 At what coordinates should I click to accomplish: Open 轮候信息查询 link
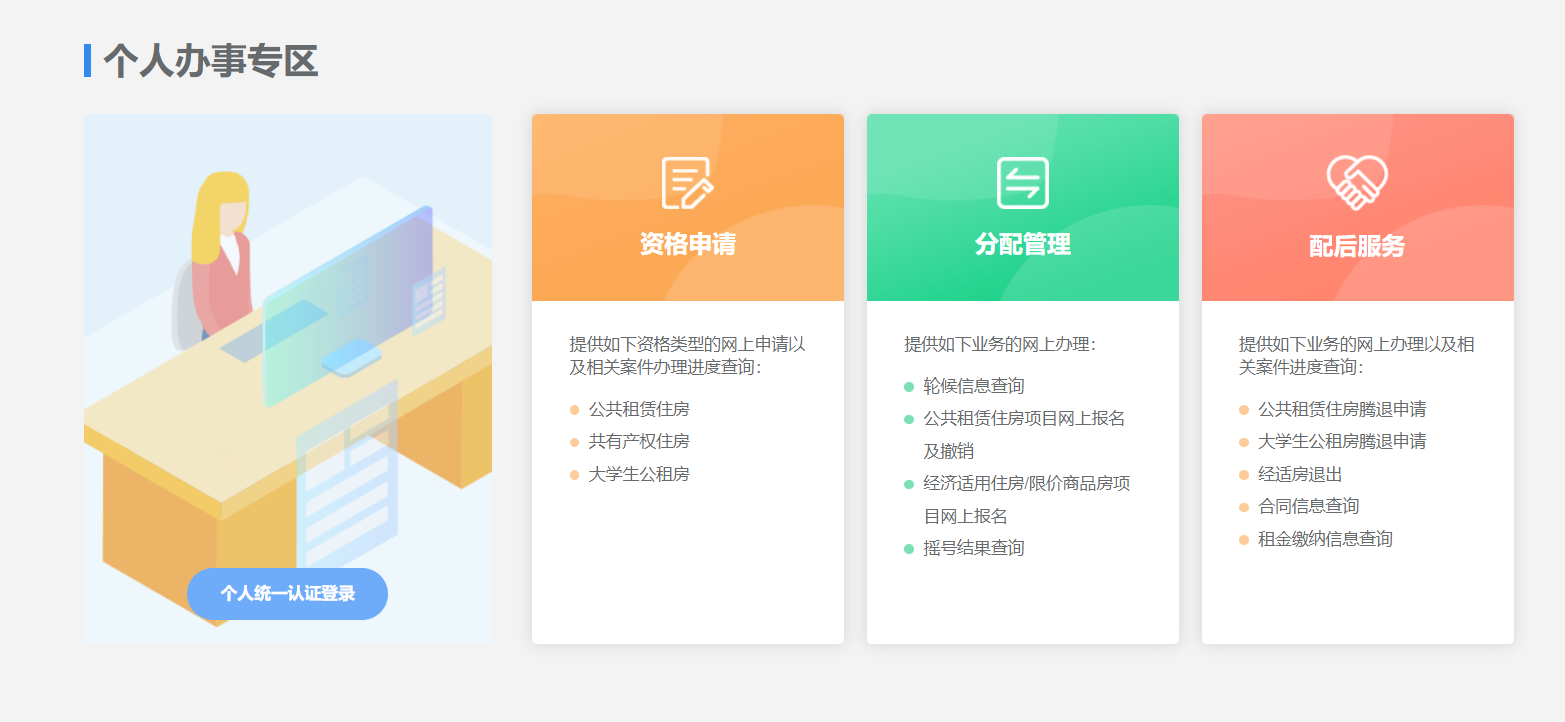click(x=974, y=386)
